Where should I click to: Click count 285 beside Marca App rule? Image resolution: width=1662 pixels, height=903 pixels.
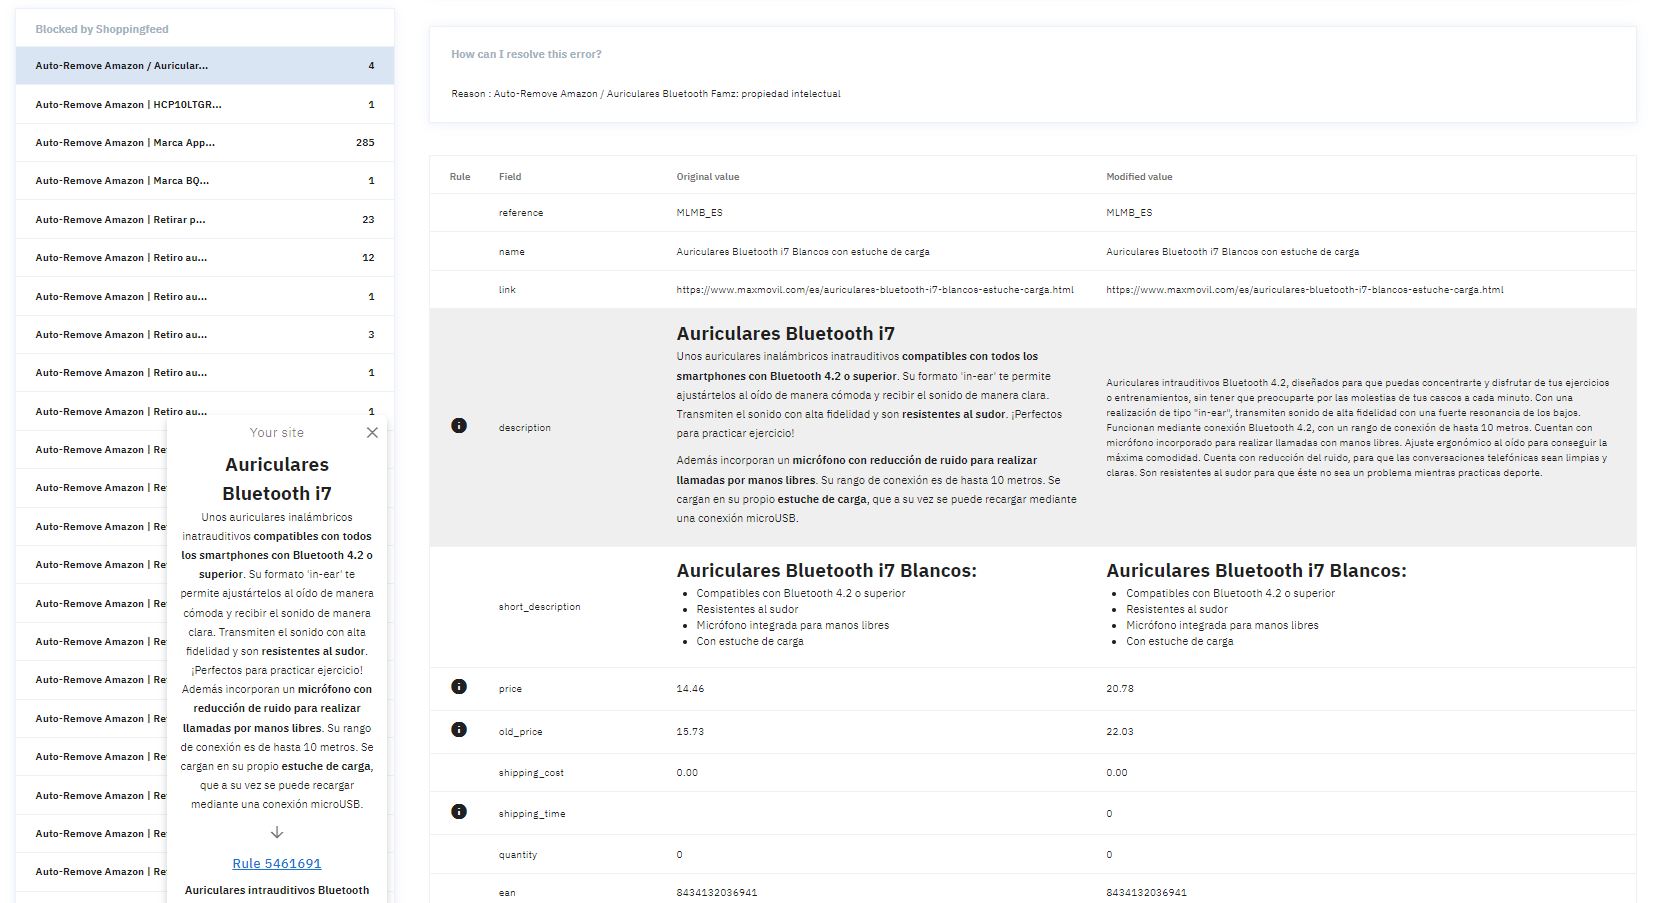tap(365, 143)
